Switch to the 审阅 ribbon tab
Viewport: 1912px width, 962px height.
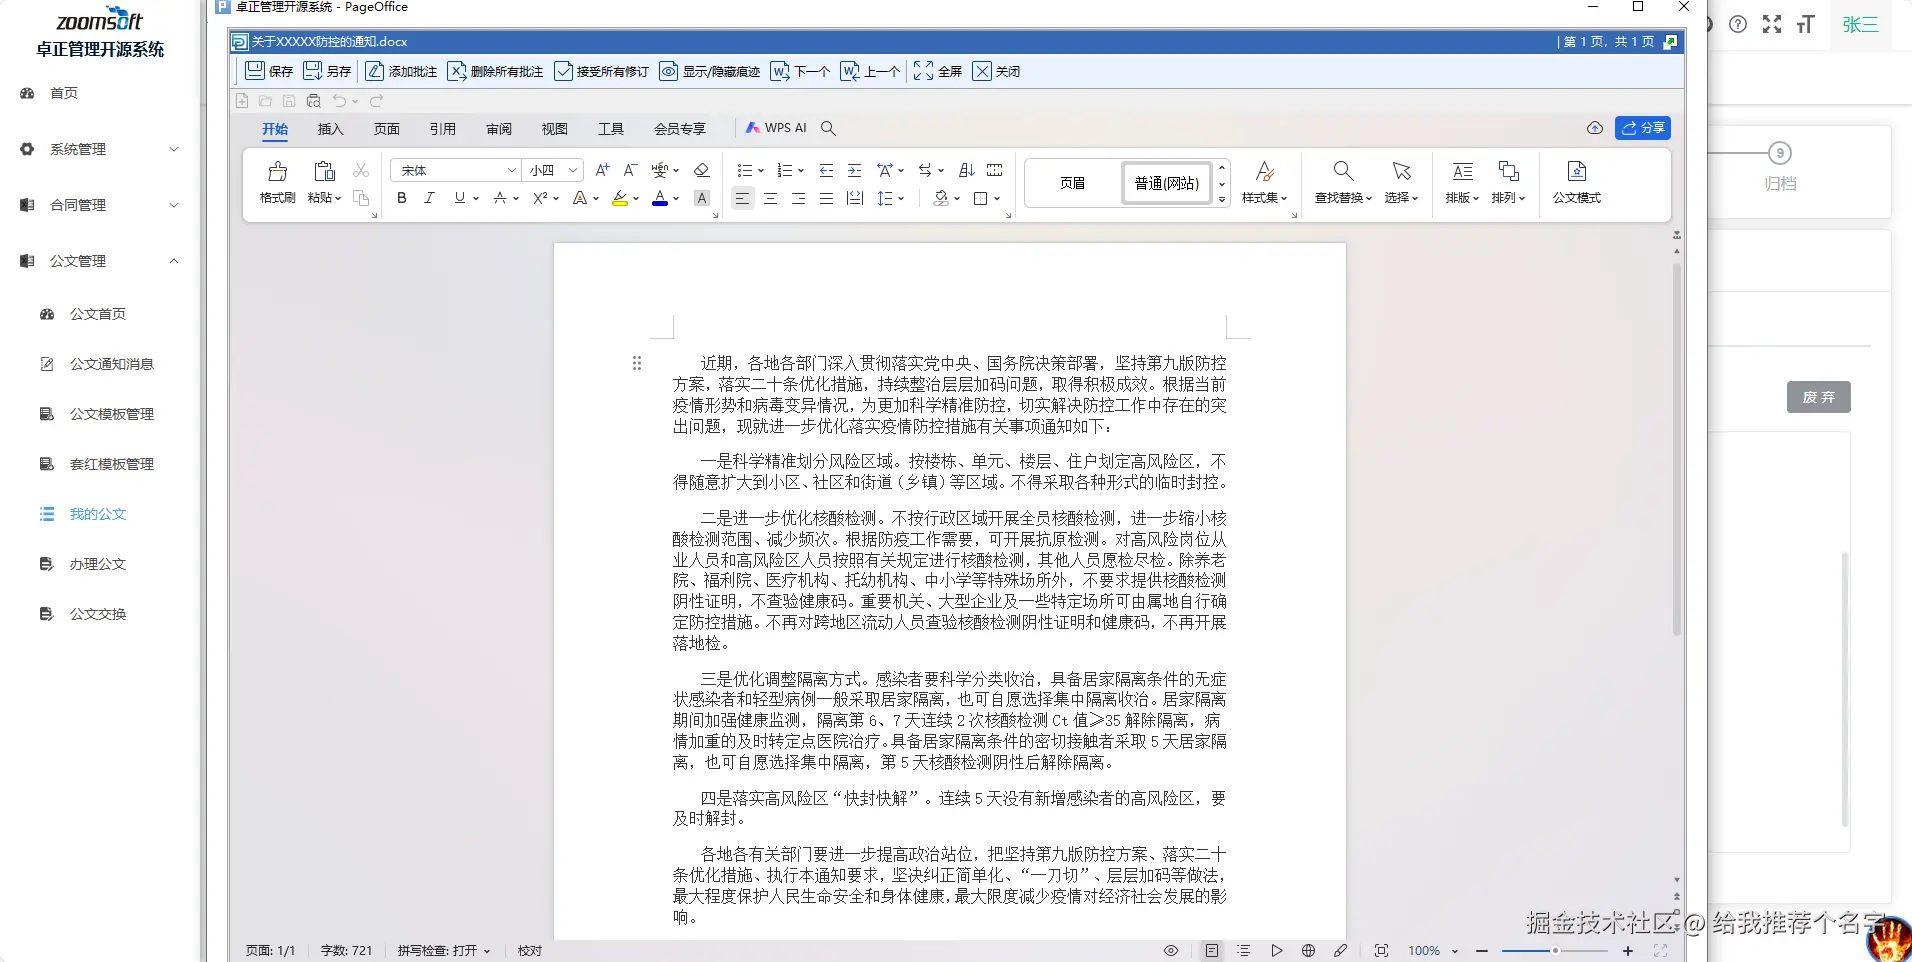tap(498, 129)
